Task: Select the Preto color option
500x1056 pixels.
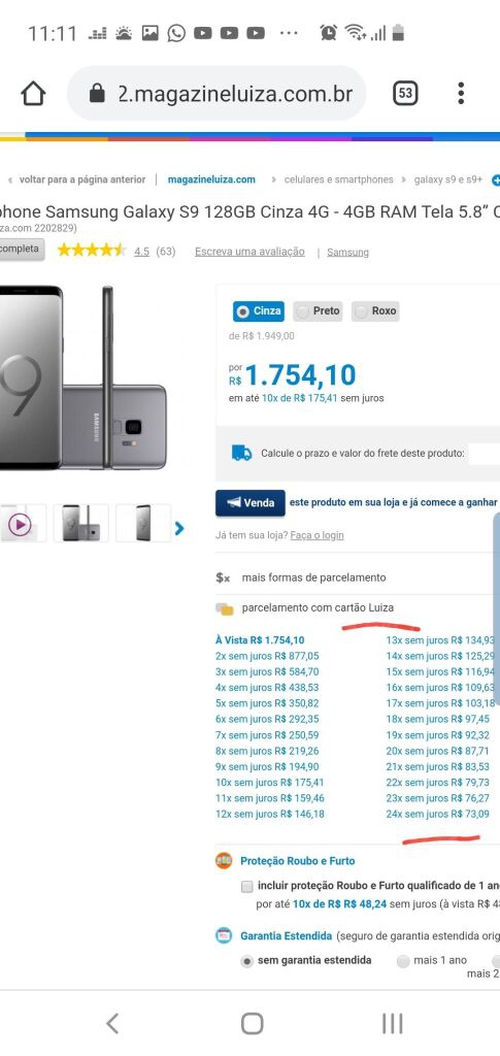Action: coord(318,311)
